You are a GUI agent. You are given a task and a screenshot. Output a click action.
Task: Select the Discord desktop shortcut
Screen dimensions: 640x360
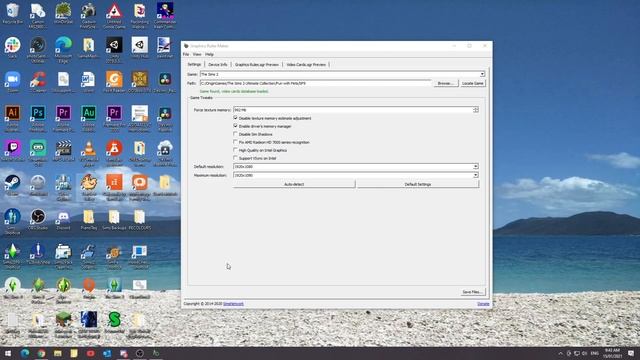[x=63, y=219]
